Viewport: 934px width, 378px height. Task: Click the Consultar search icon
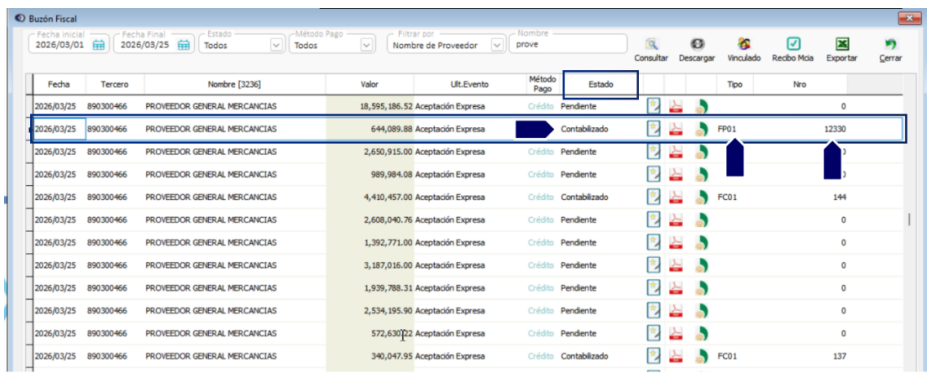point(651,44)
